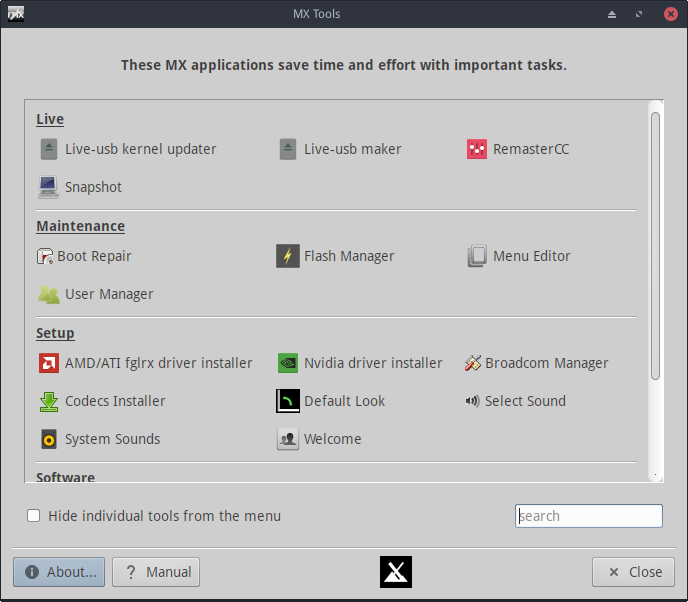Click the MX icon in title bar

point(16,14)
